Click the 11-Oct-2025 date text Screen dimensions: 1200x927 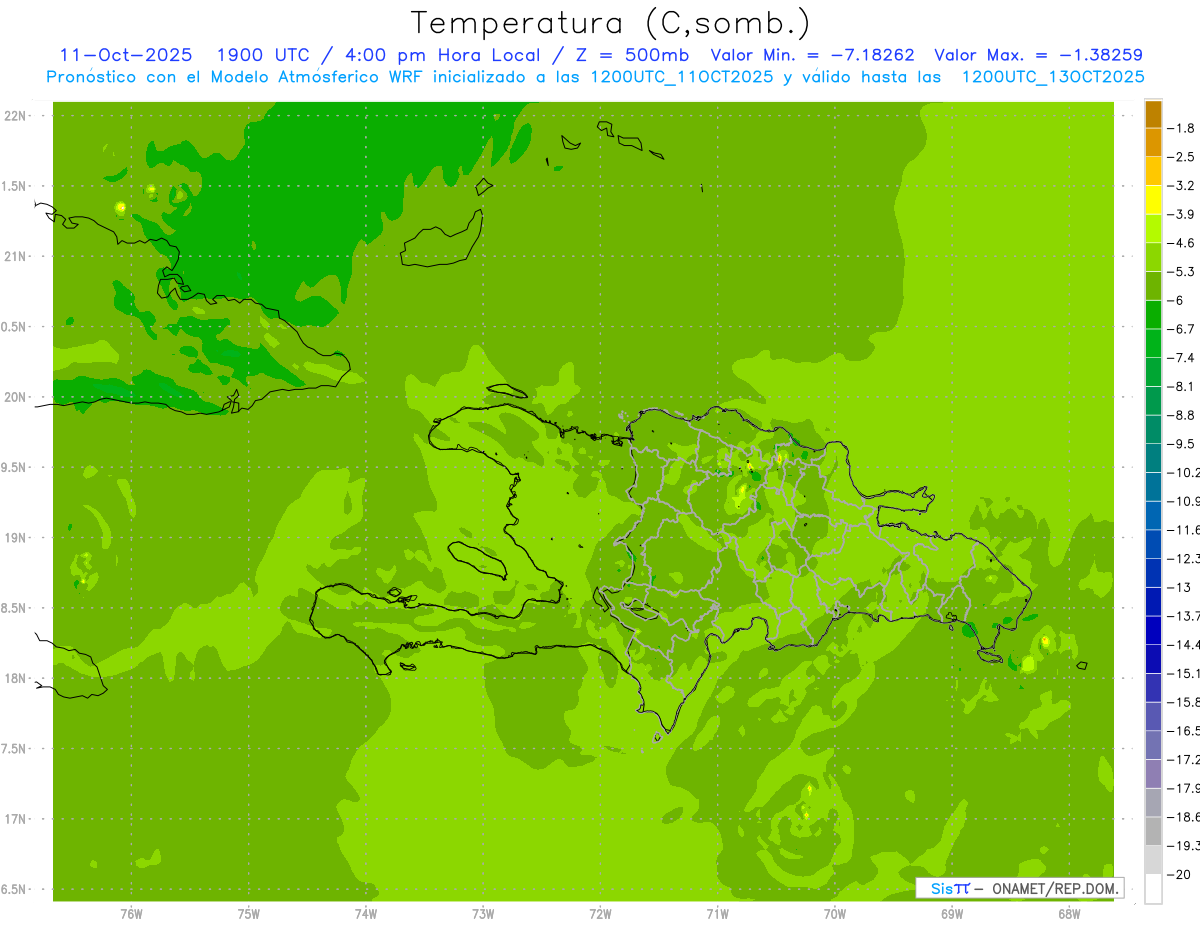click(126, 55)
